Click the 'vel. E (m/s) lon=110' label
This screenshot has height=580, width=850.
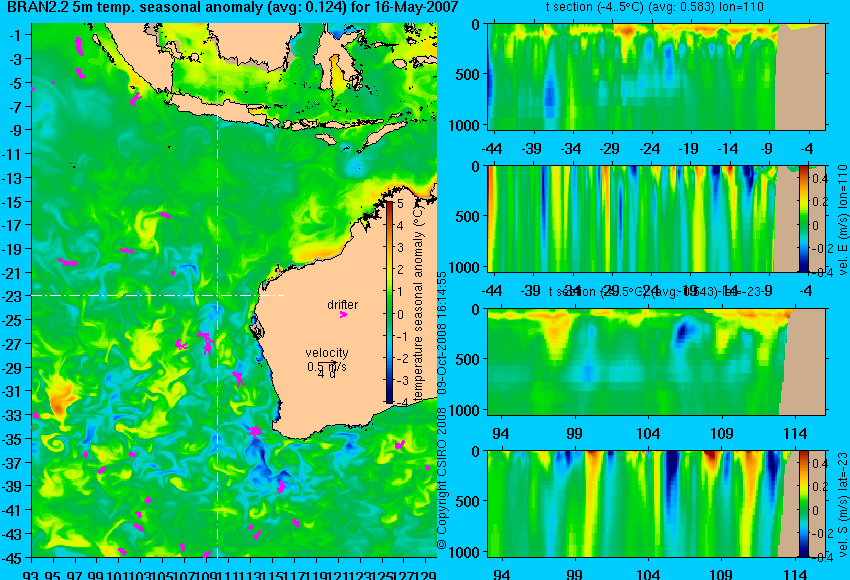[x=842, y=220]
